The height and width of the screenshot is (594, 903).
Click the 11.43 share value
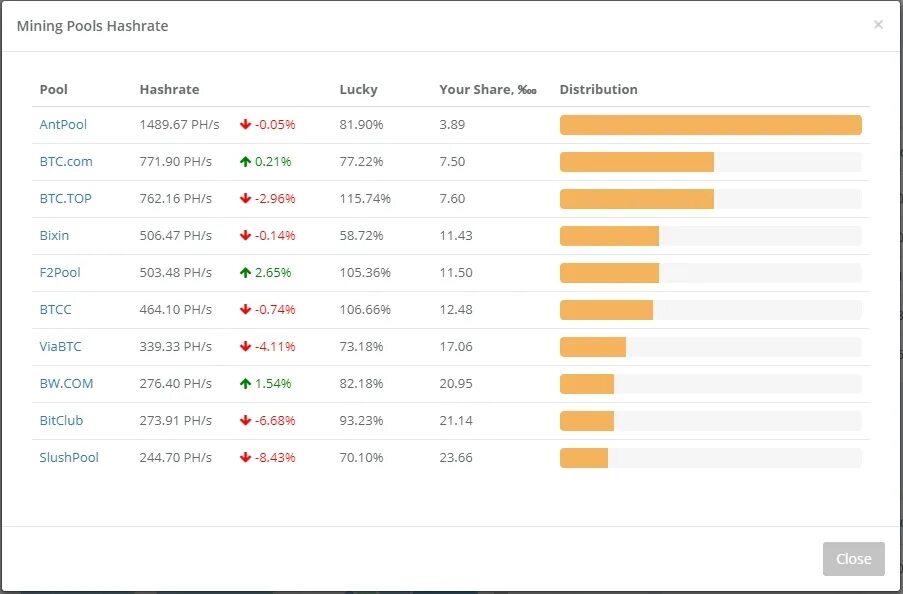pos(456,235)
